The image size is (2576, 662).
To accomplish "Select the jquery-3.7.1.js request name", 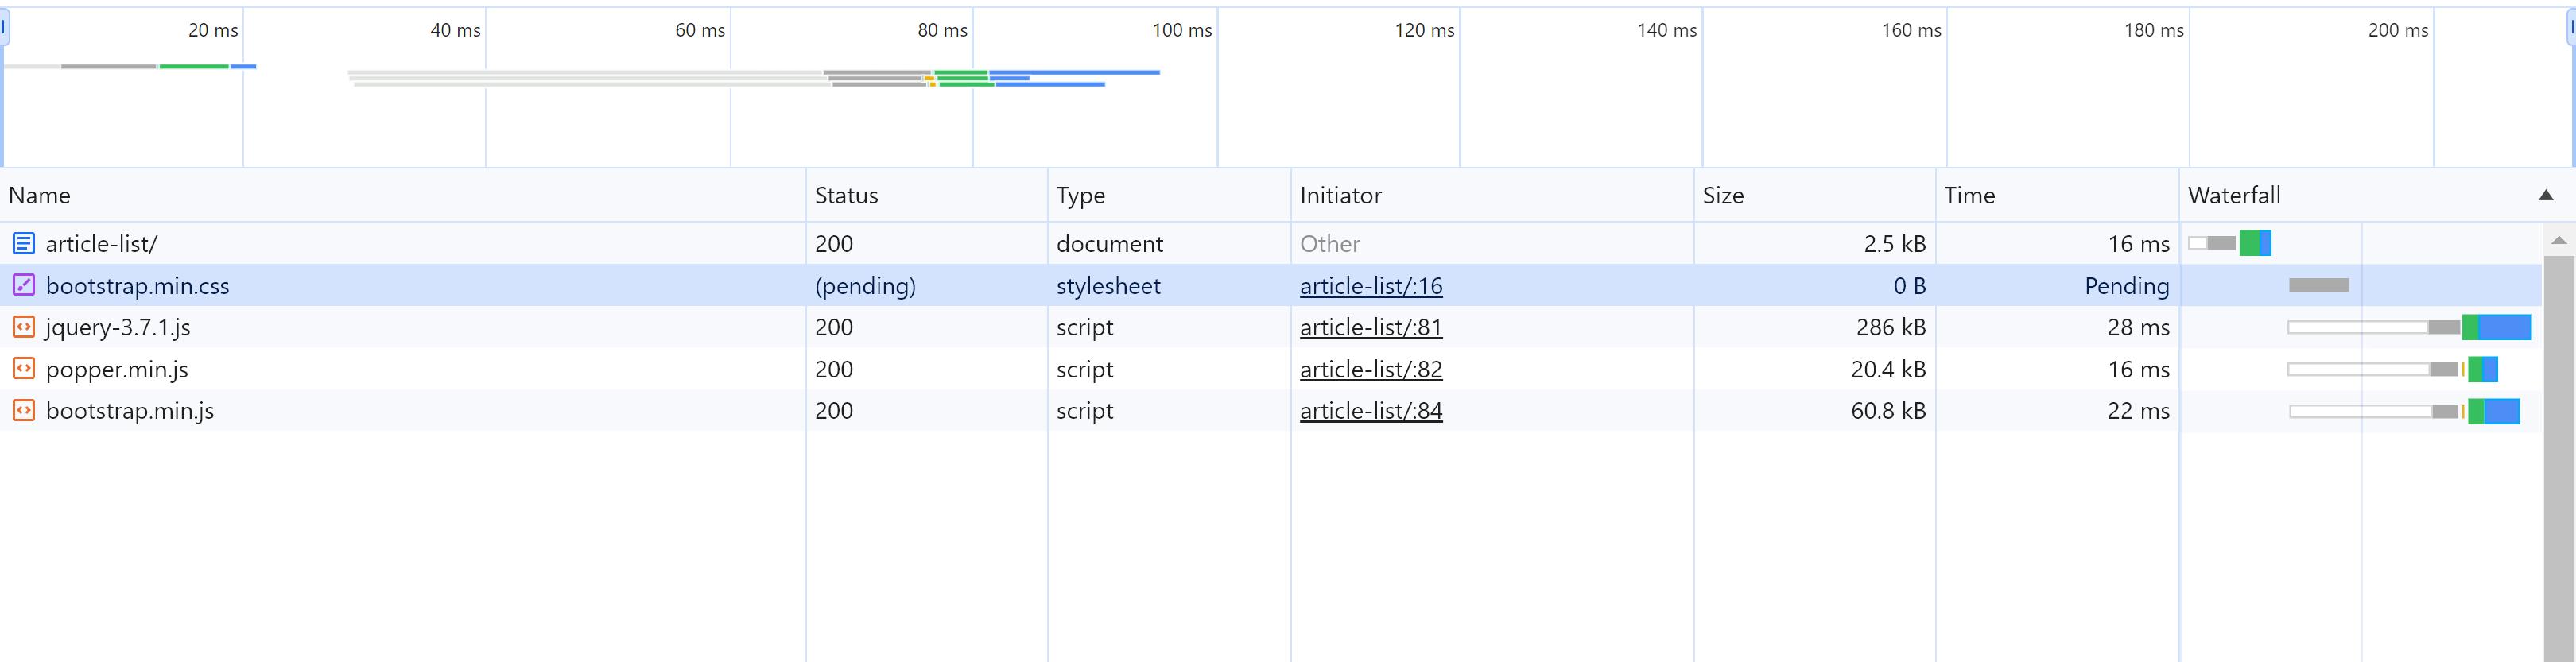I will pos(118,328).
